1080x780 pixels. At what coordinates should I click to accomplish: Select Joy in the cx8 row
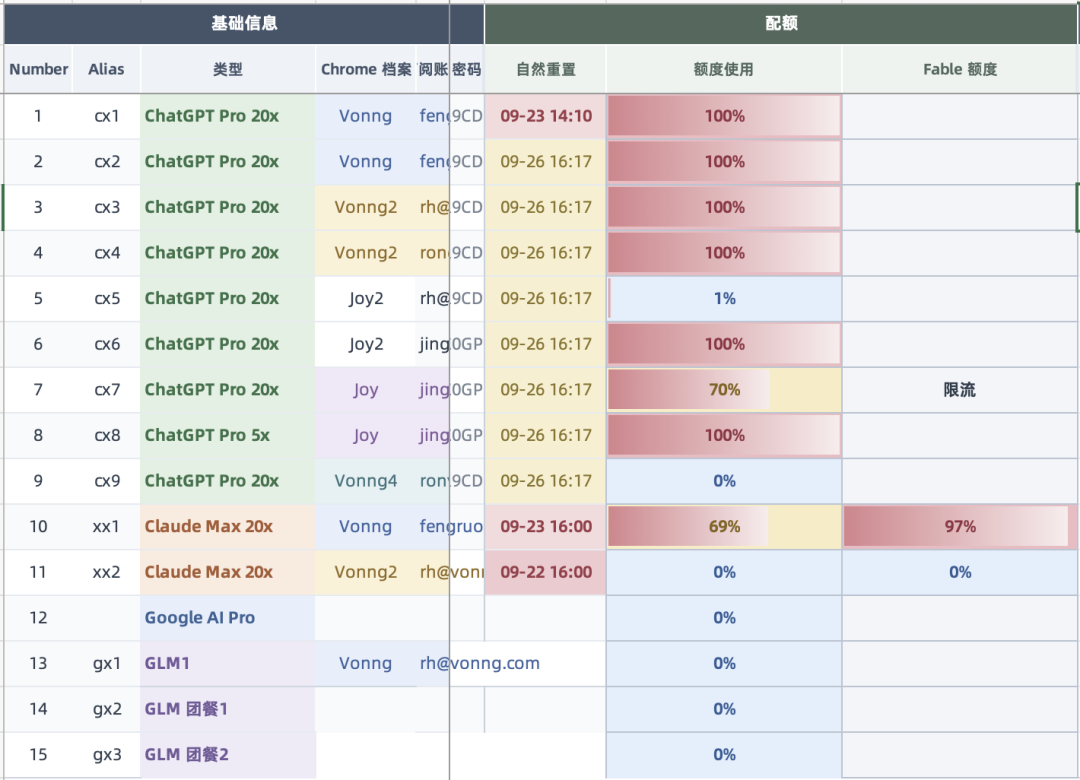click(x=366, y=435)
